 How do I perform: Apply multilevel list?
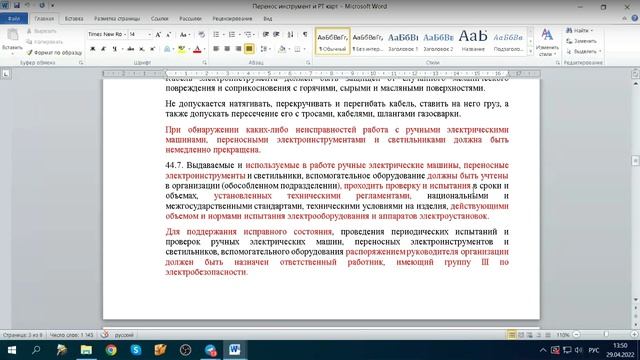point(247,35)
